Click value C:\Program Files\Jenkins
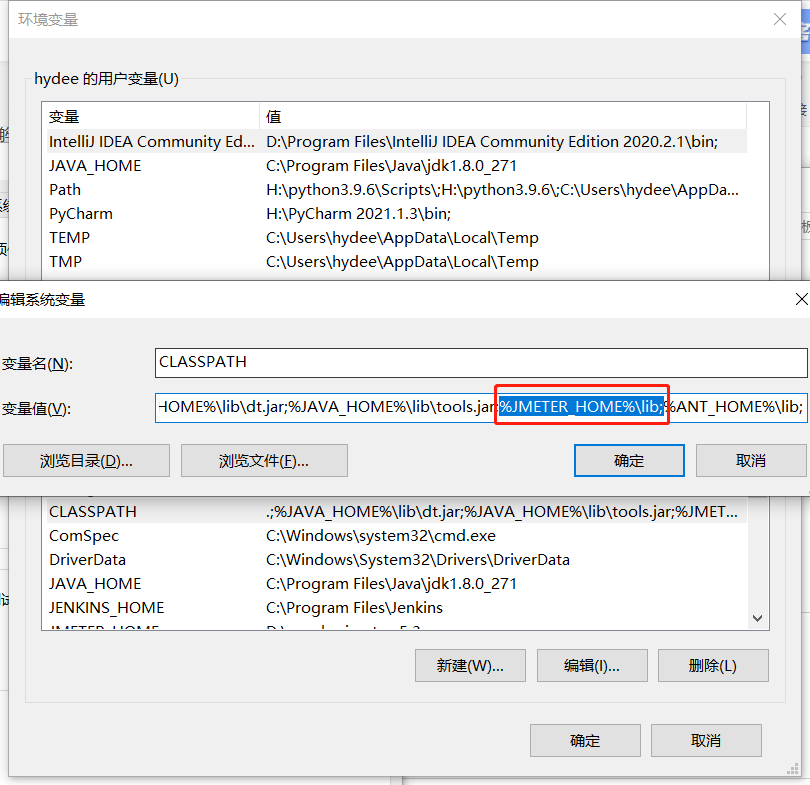This screenshot has width=810, height=785. [x=354, y=608]
